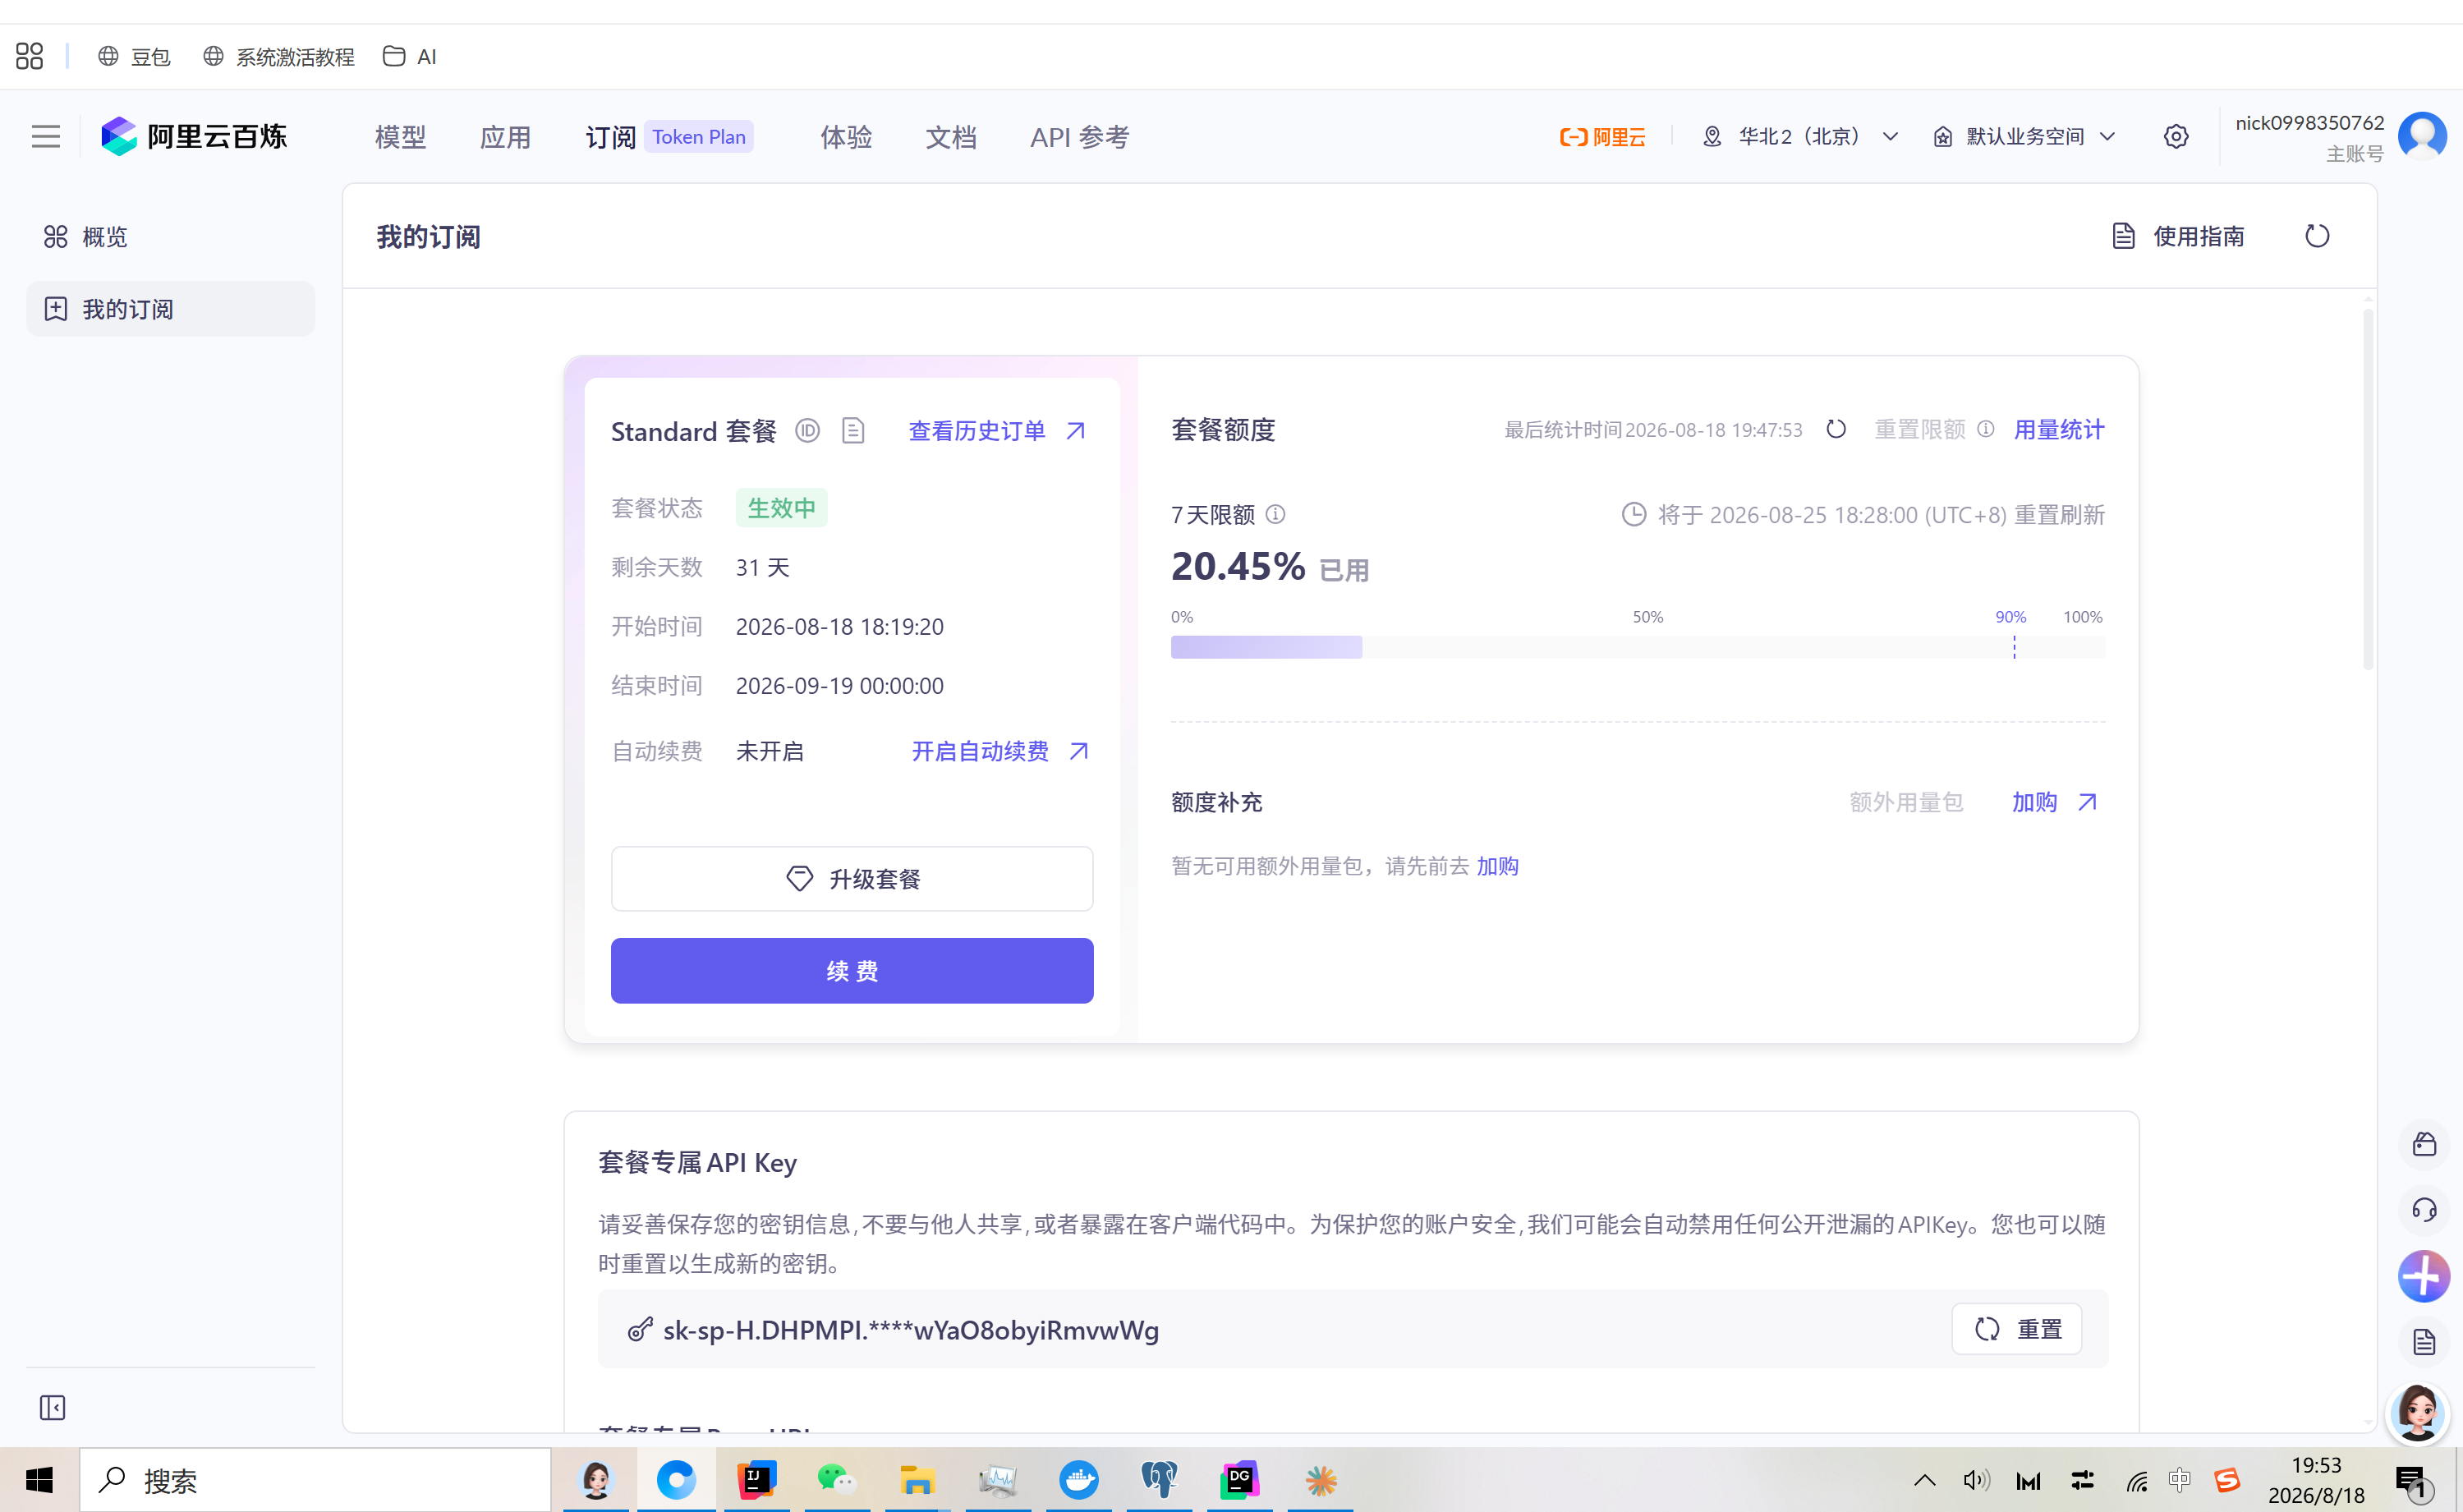Click the page's vertical scrollbar
This screenshot has height=1512, width=2463.
click(2368, 490)
